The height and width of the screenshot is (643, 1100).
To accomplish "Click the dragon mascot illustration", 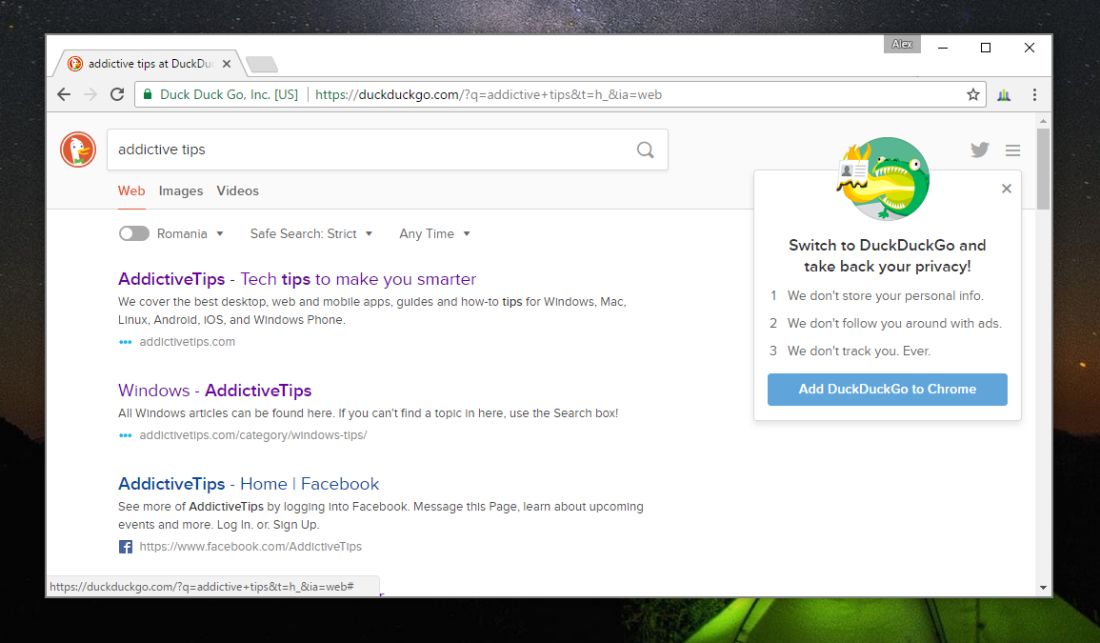I will [x=884, y=179].
